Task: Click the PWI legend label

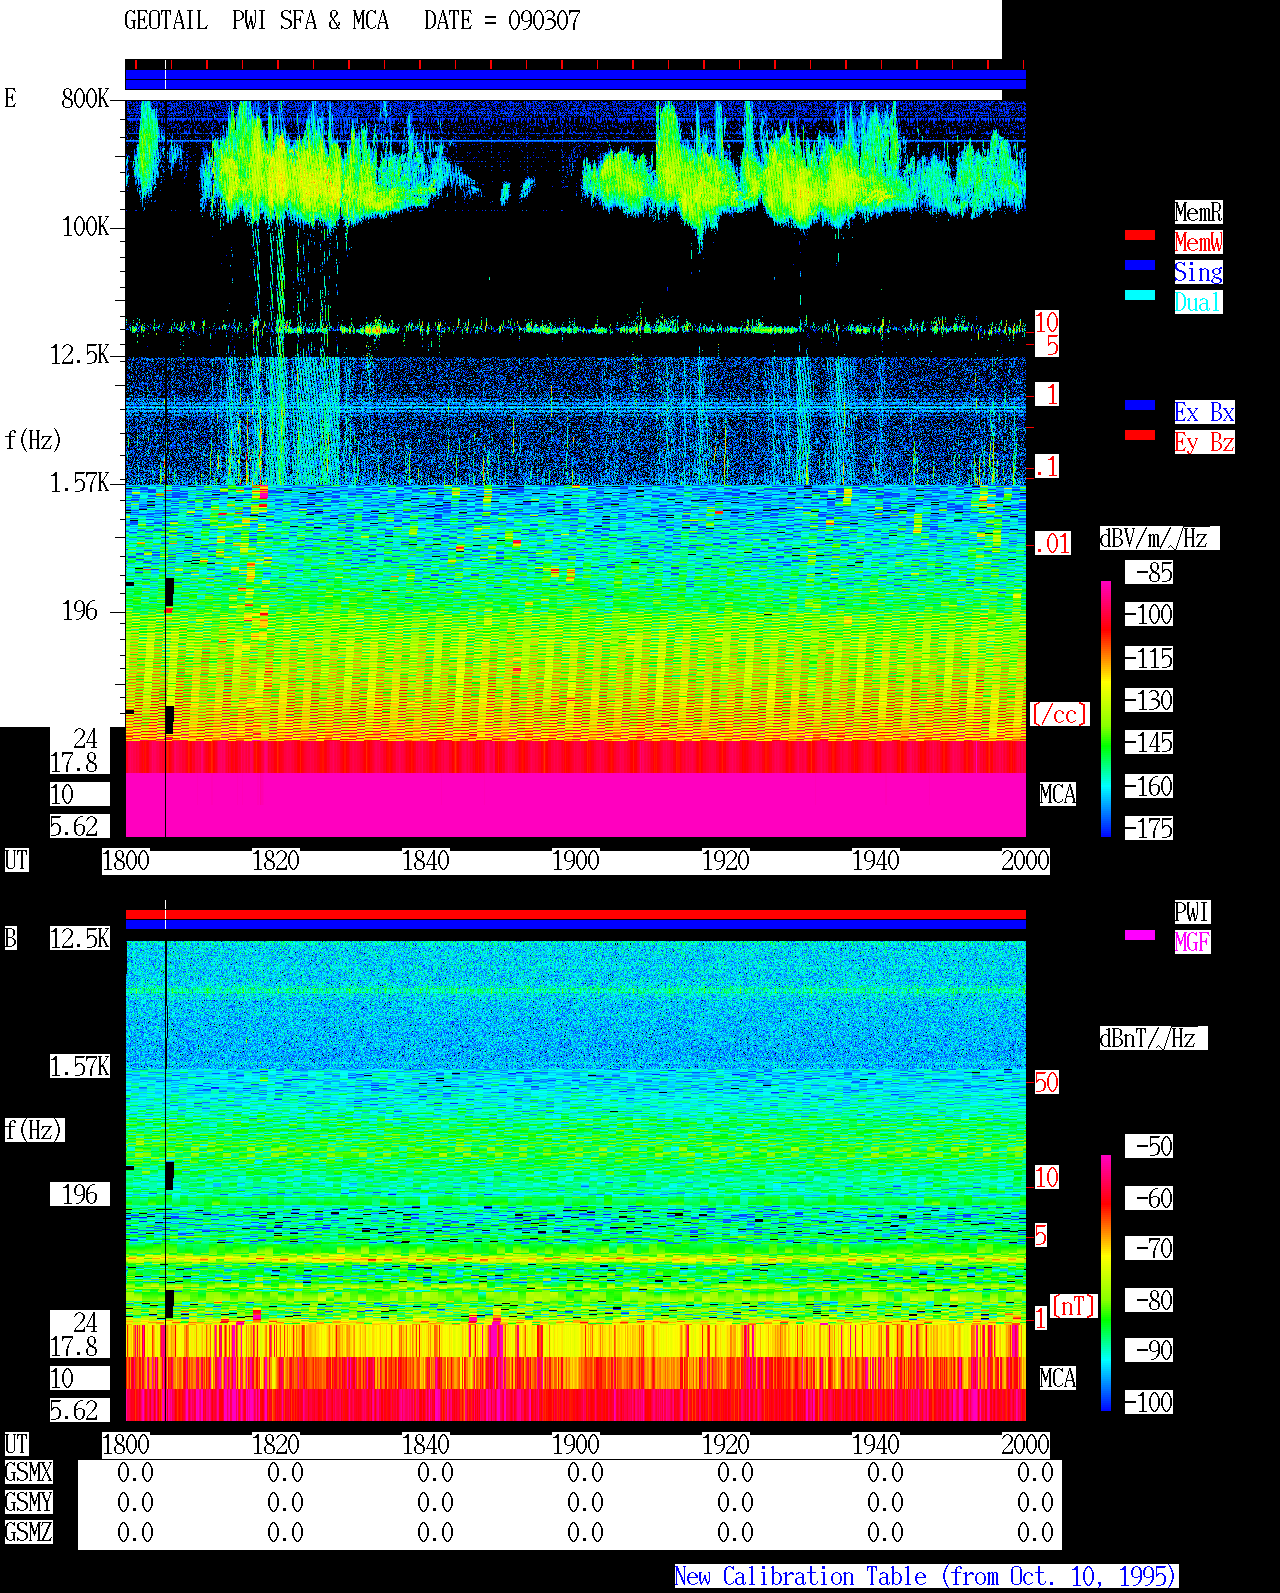Action: [1192, 912]
